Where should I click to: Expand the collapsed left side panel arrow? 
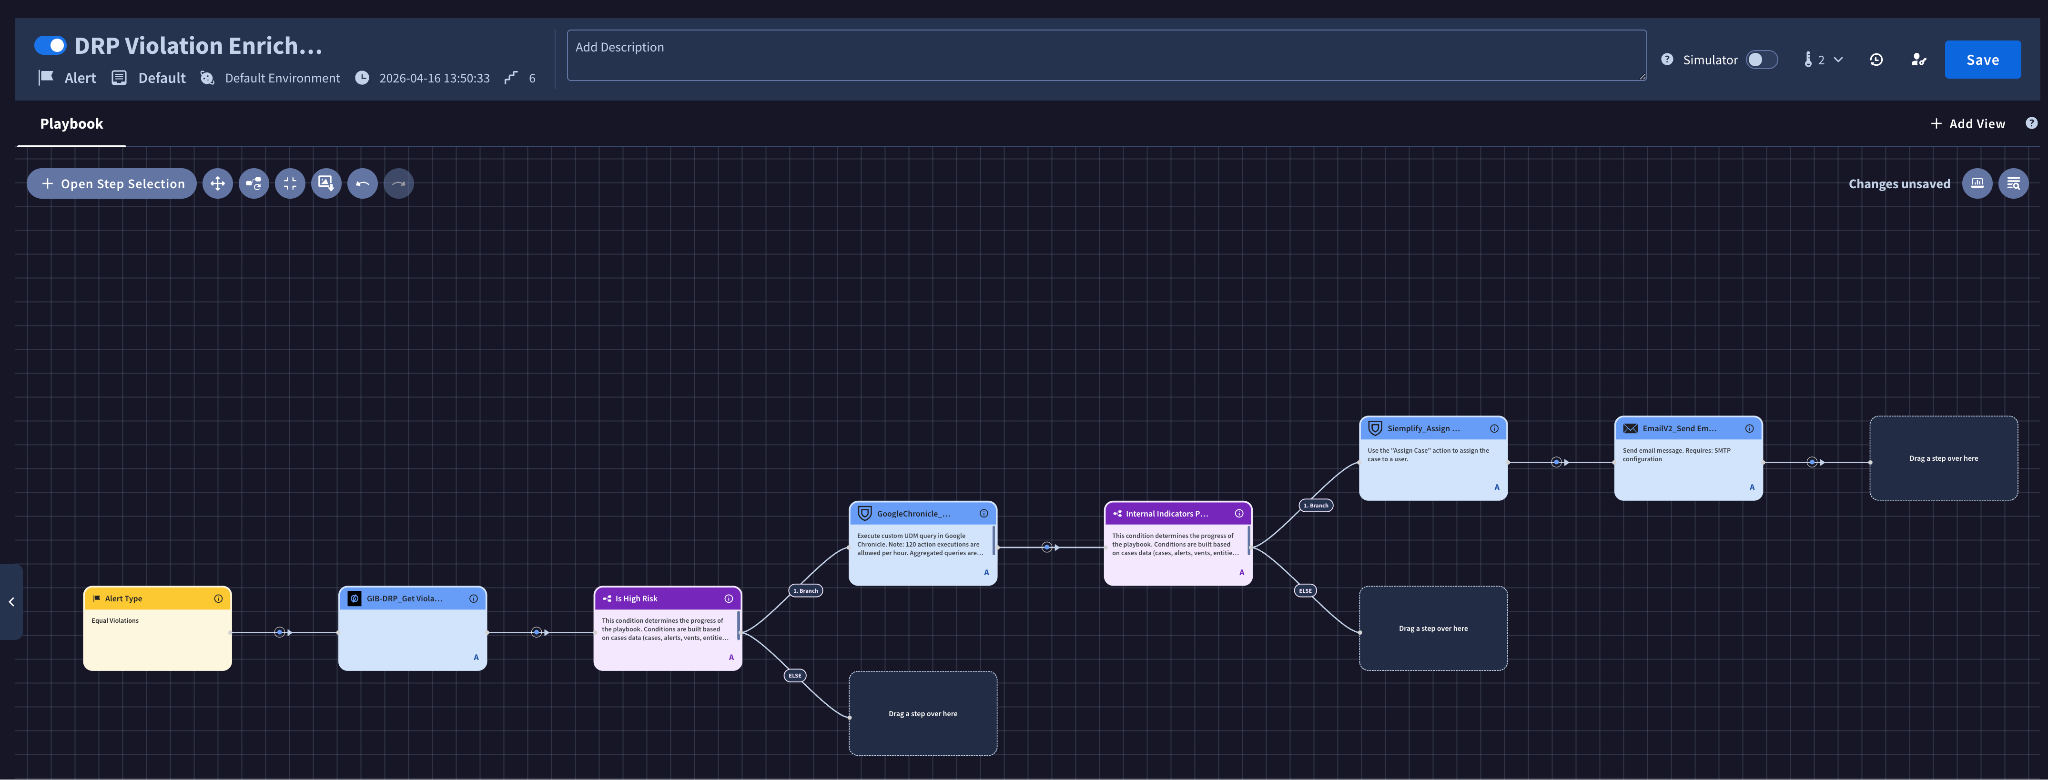[11, 602]
